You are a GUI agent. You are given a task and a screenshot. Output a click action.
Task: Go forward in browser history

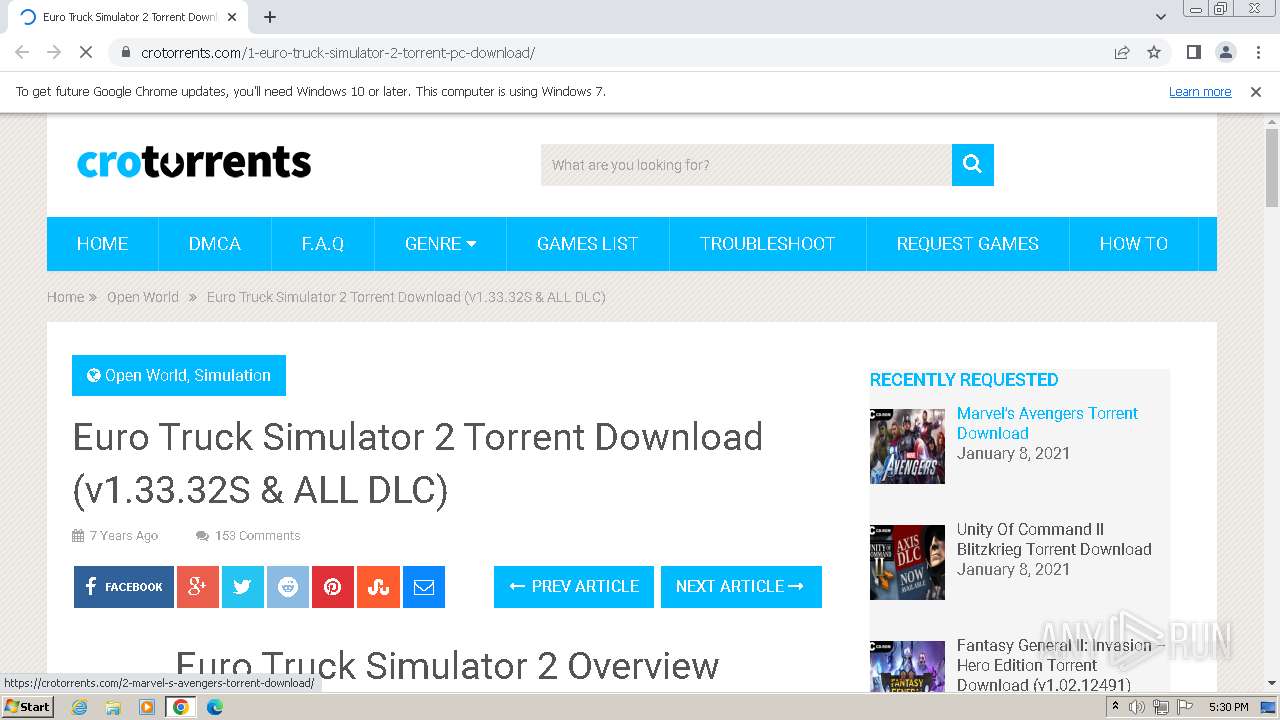tap(54, 52)
